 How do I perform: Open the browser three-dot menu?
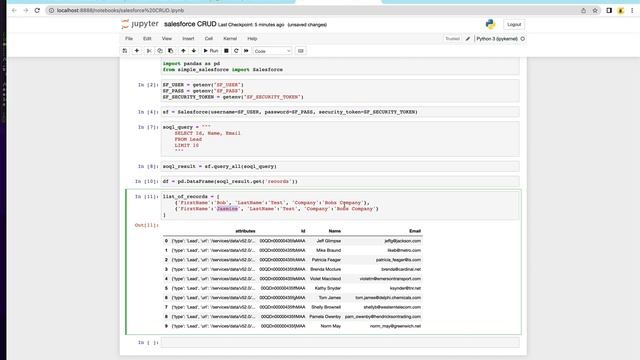tap(632, 11)
